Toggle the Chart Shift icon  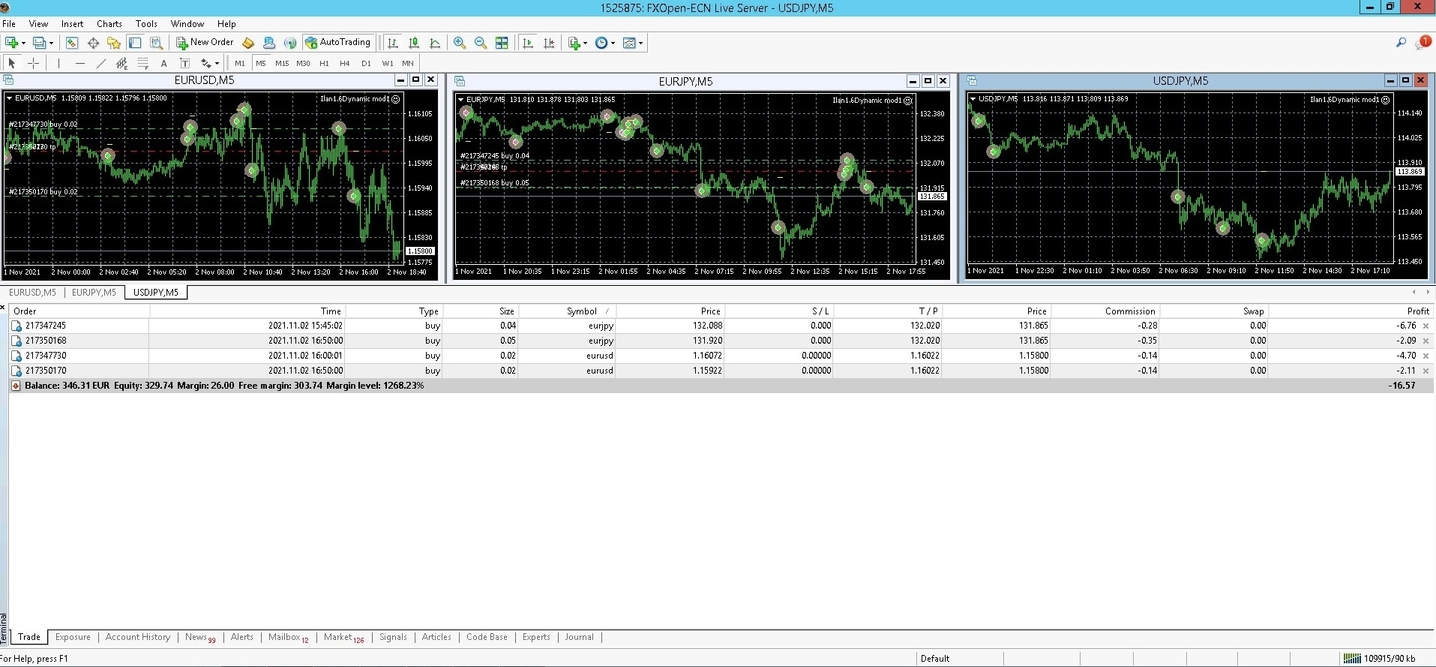click(548, 42)
